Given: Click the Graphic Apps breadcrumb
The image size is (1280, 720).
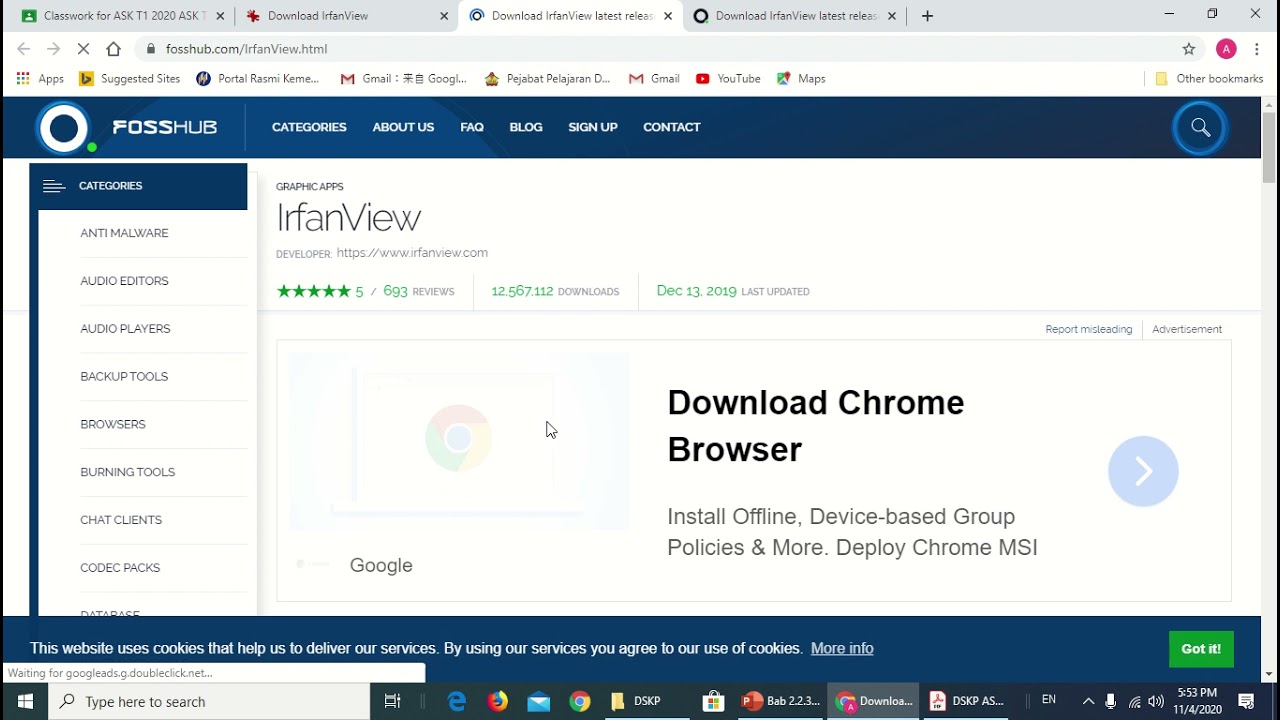Looking at the screenshot, I should coord(310,187).
